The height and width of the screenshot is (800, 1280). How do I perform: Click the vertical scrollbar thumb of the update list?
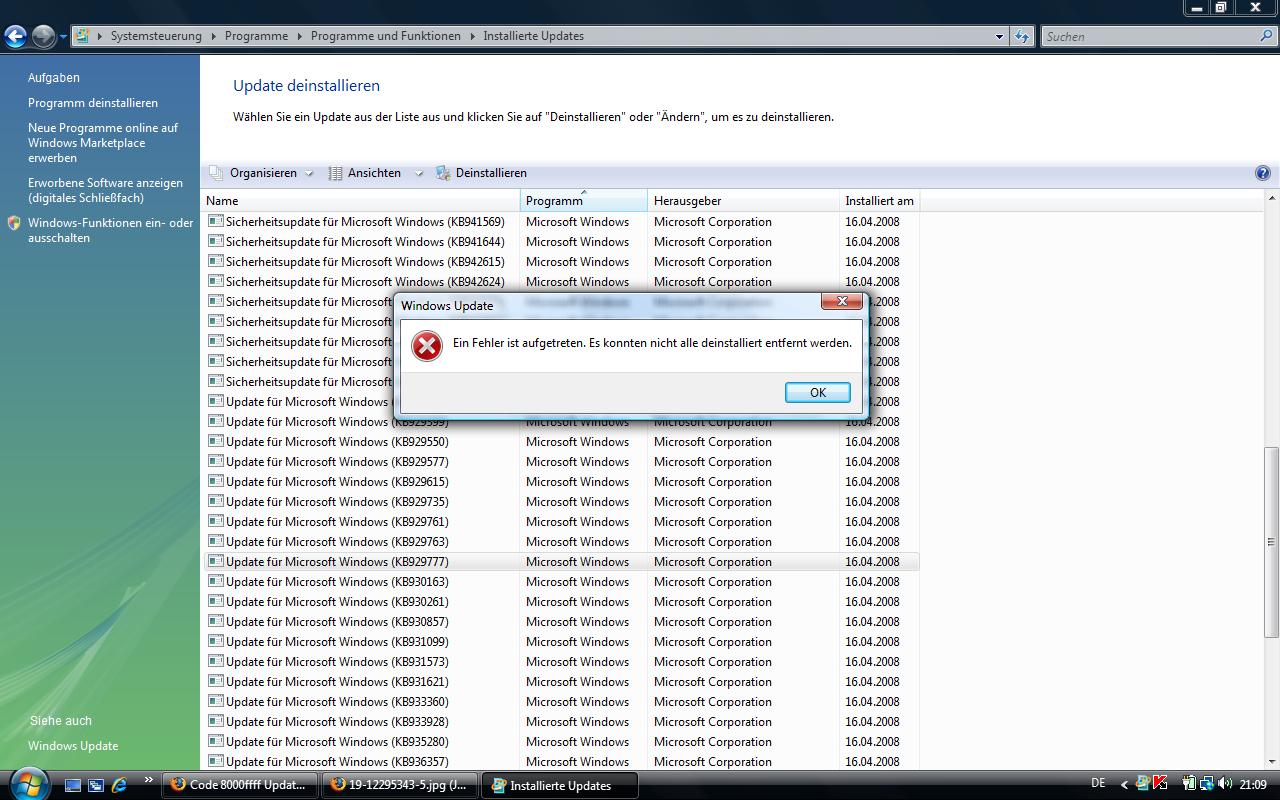(1271, 541)
